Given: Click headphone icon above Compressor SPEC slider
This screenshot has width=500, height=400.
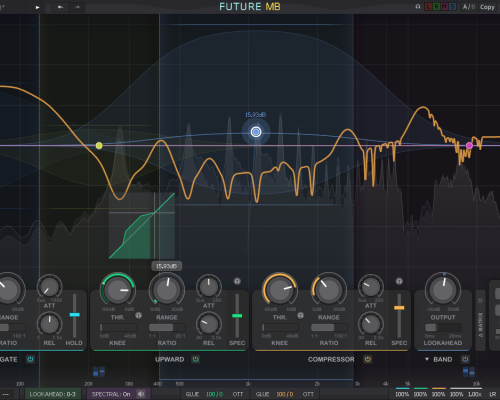Looking at the screenshot, I should (x=399, y=281).
